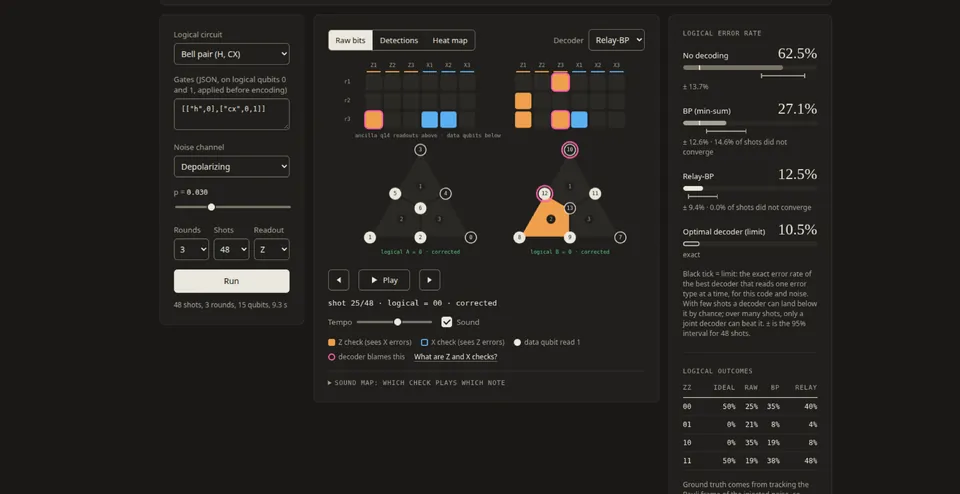Open the Shots dropdown
The width and height of the screenshot is (960, 494).
coord(231,249)
